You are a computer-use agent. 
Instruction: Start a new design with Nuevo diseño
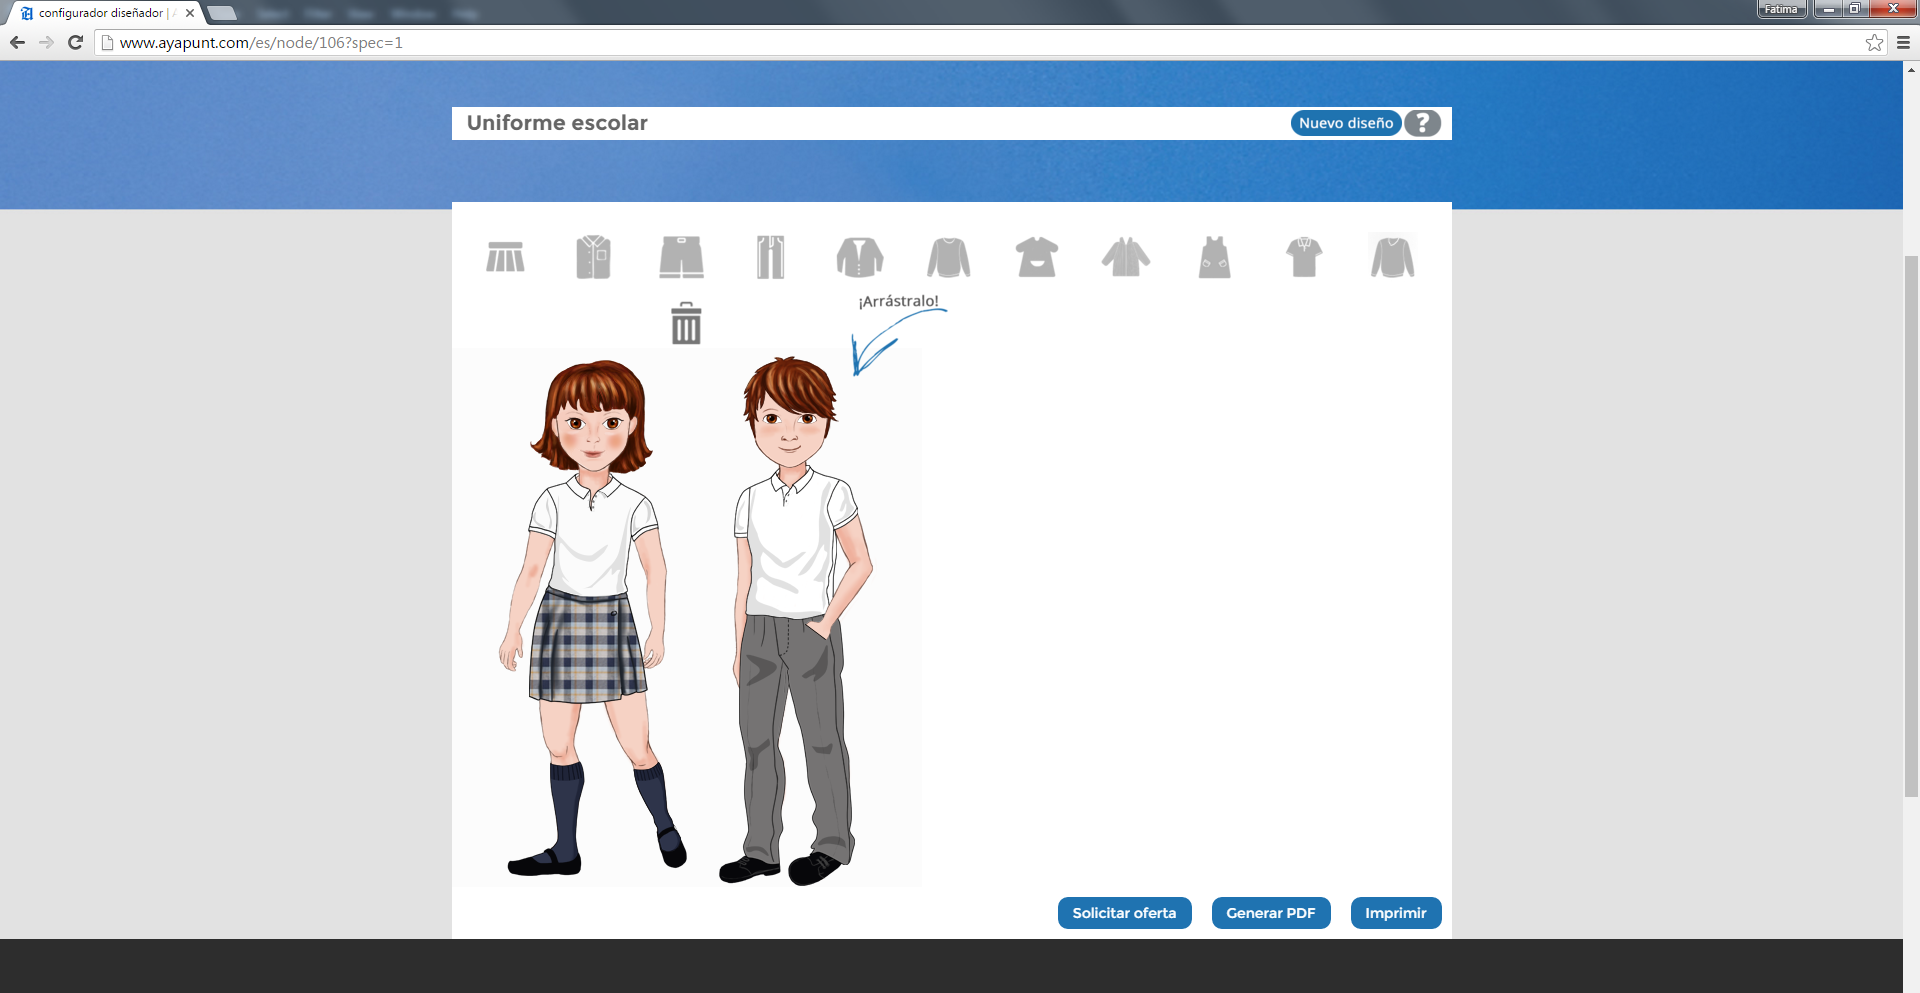tap(1345, 123)
